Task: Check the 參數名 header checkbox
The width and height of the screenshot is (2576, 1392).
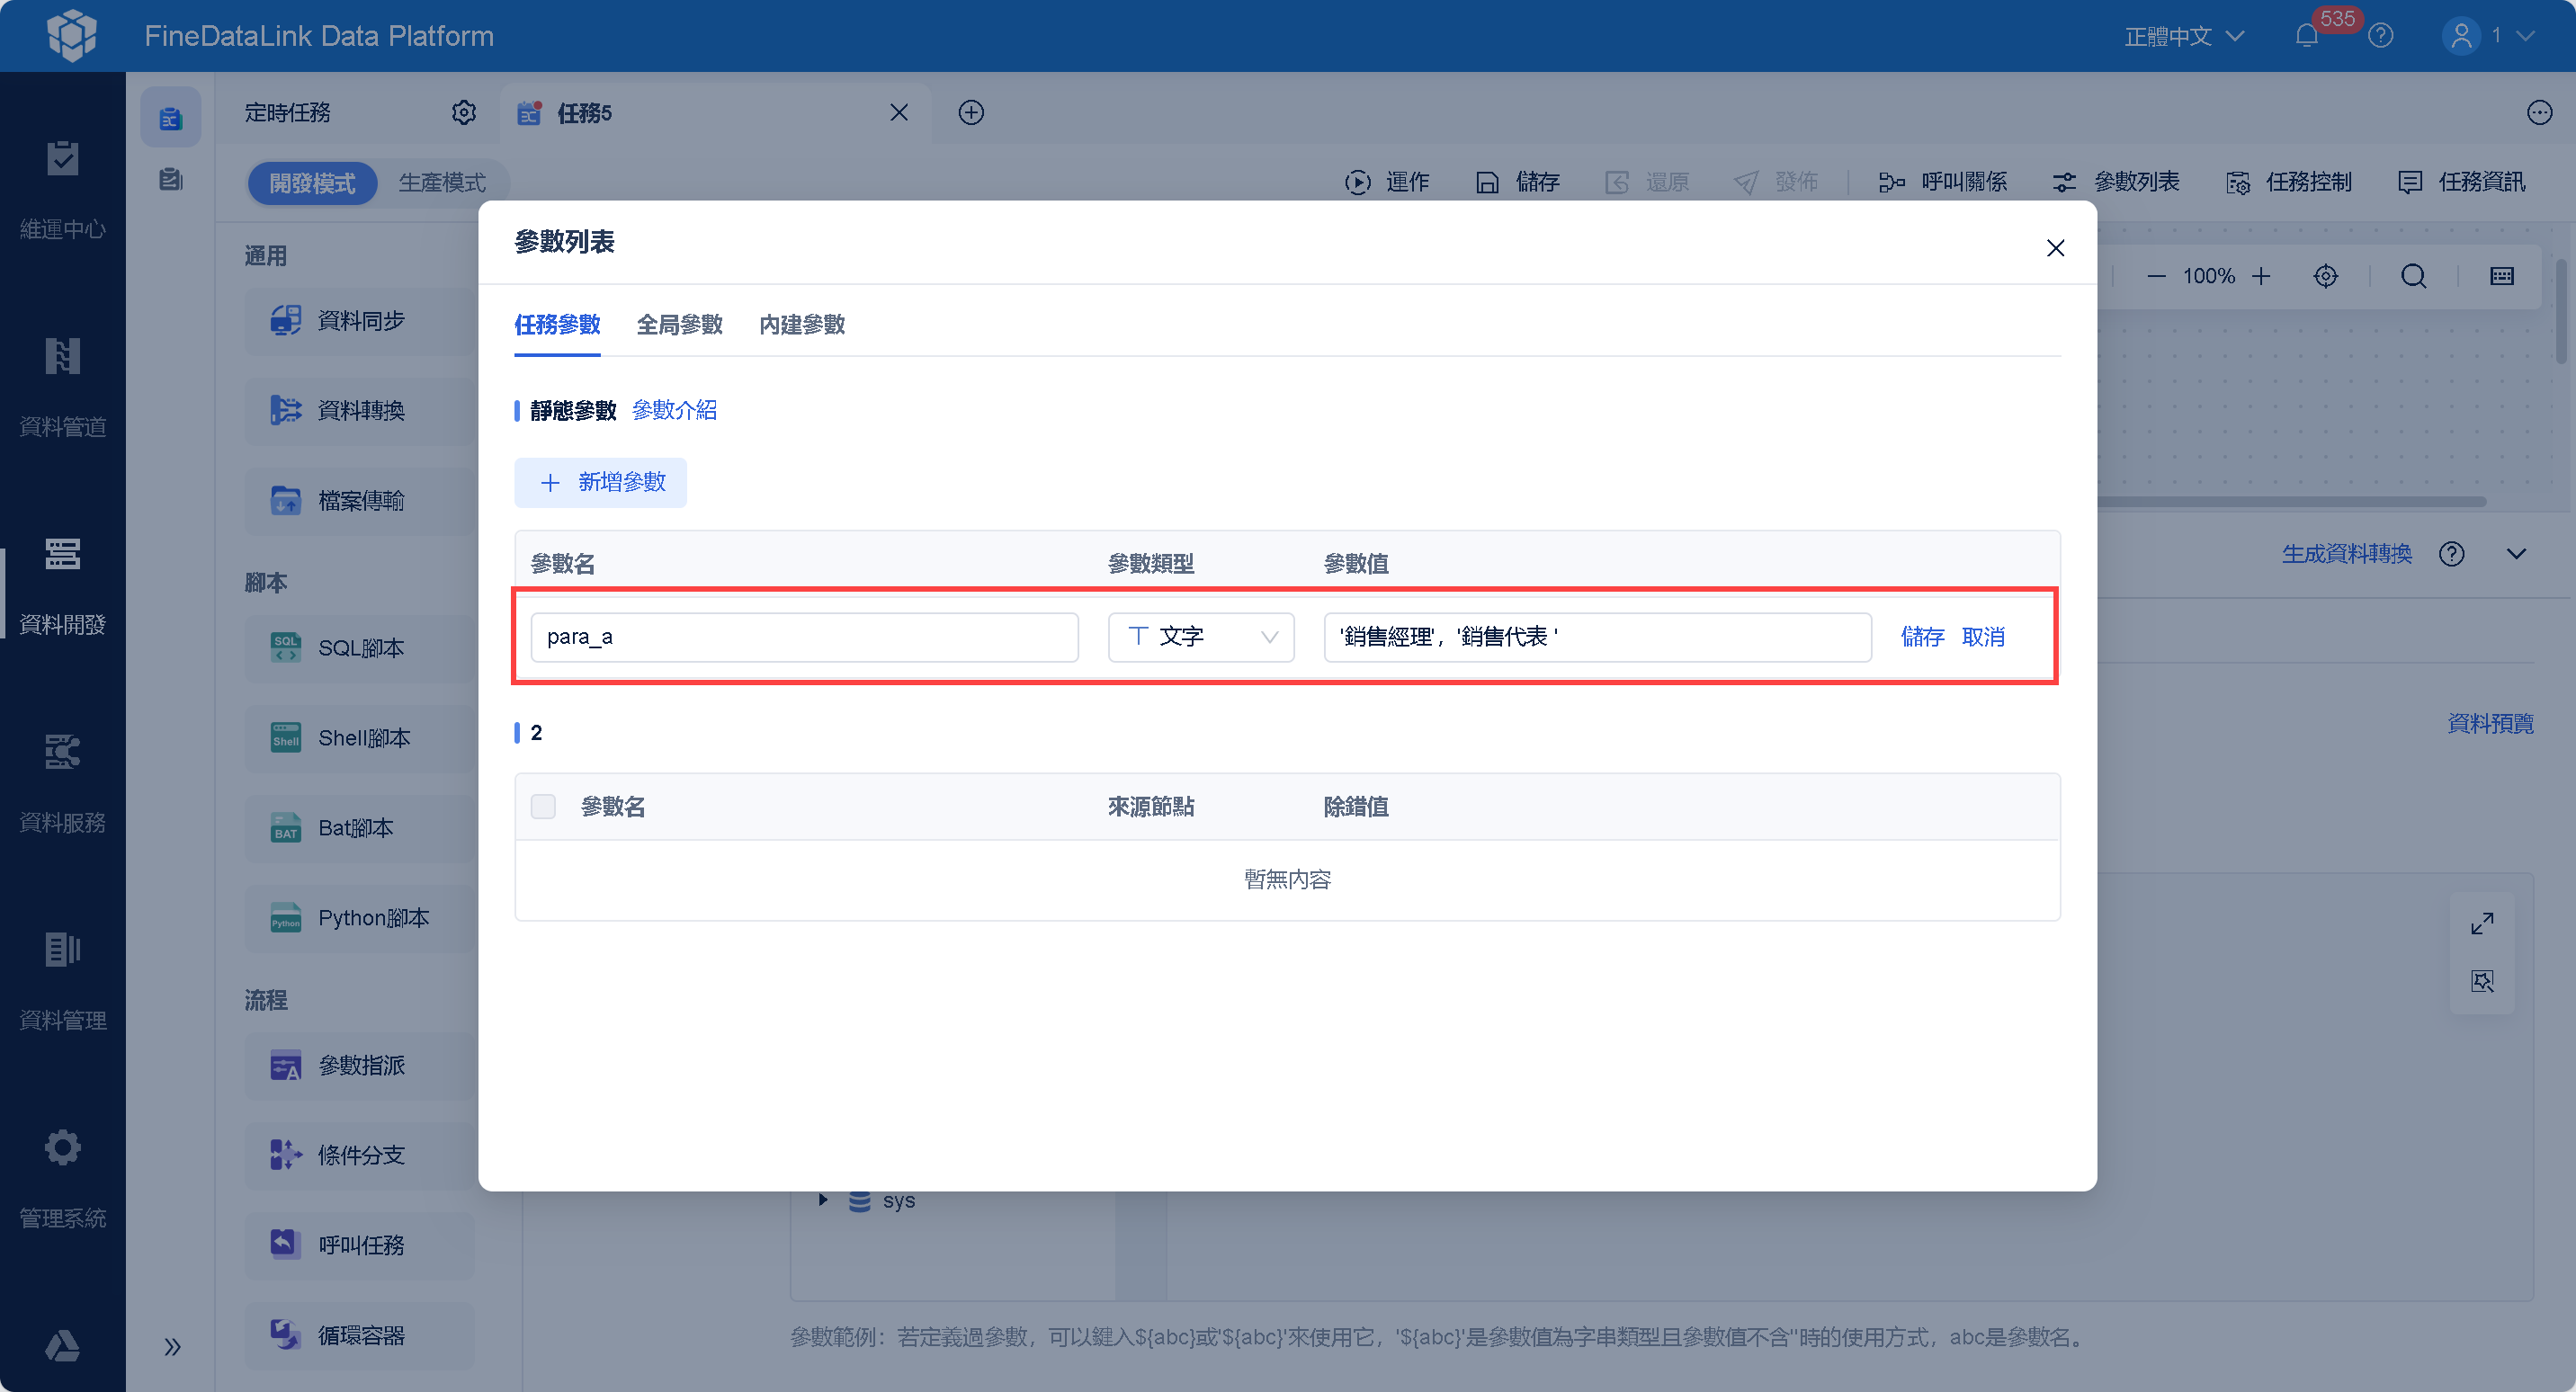Action: 543,806
